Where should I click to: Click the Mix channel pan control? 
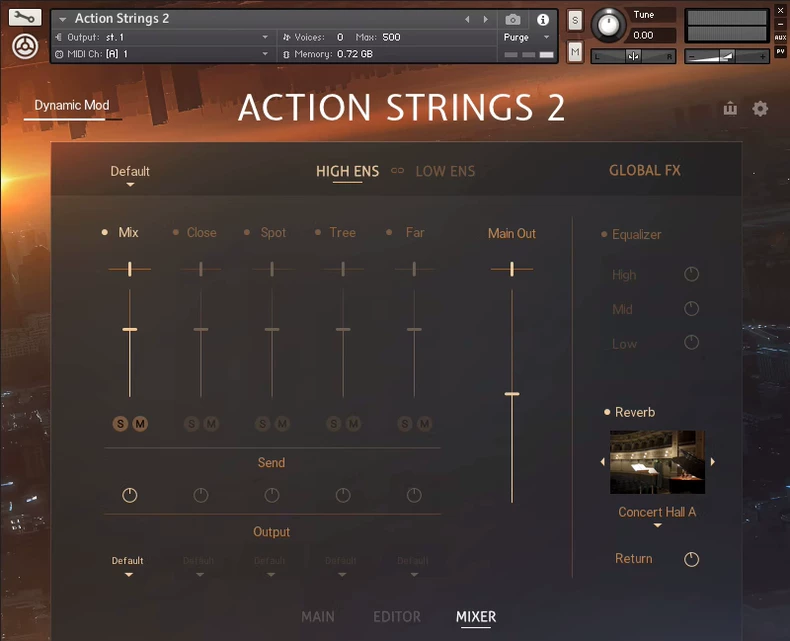point(129,269)
